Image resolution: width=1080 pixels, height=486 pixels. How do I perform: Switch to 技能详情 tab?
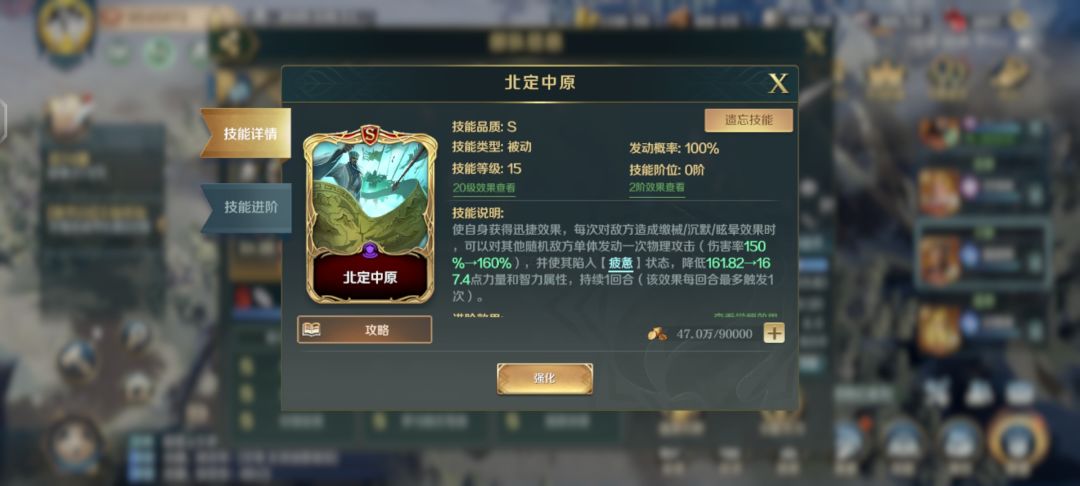245,134
